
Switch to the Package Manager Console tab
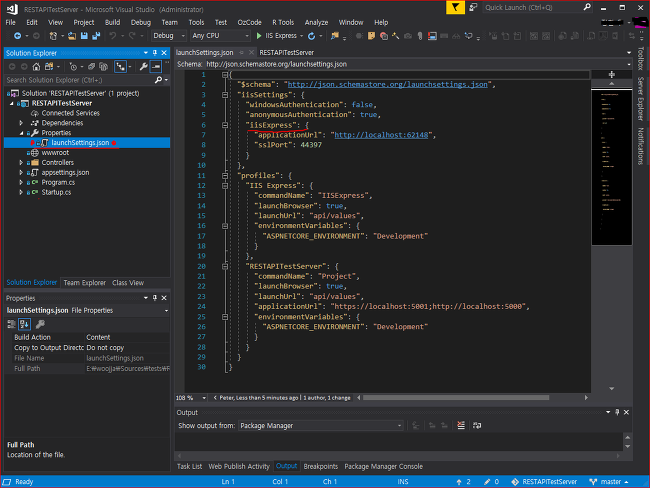[383, 467]
